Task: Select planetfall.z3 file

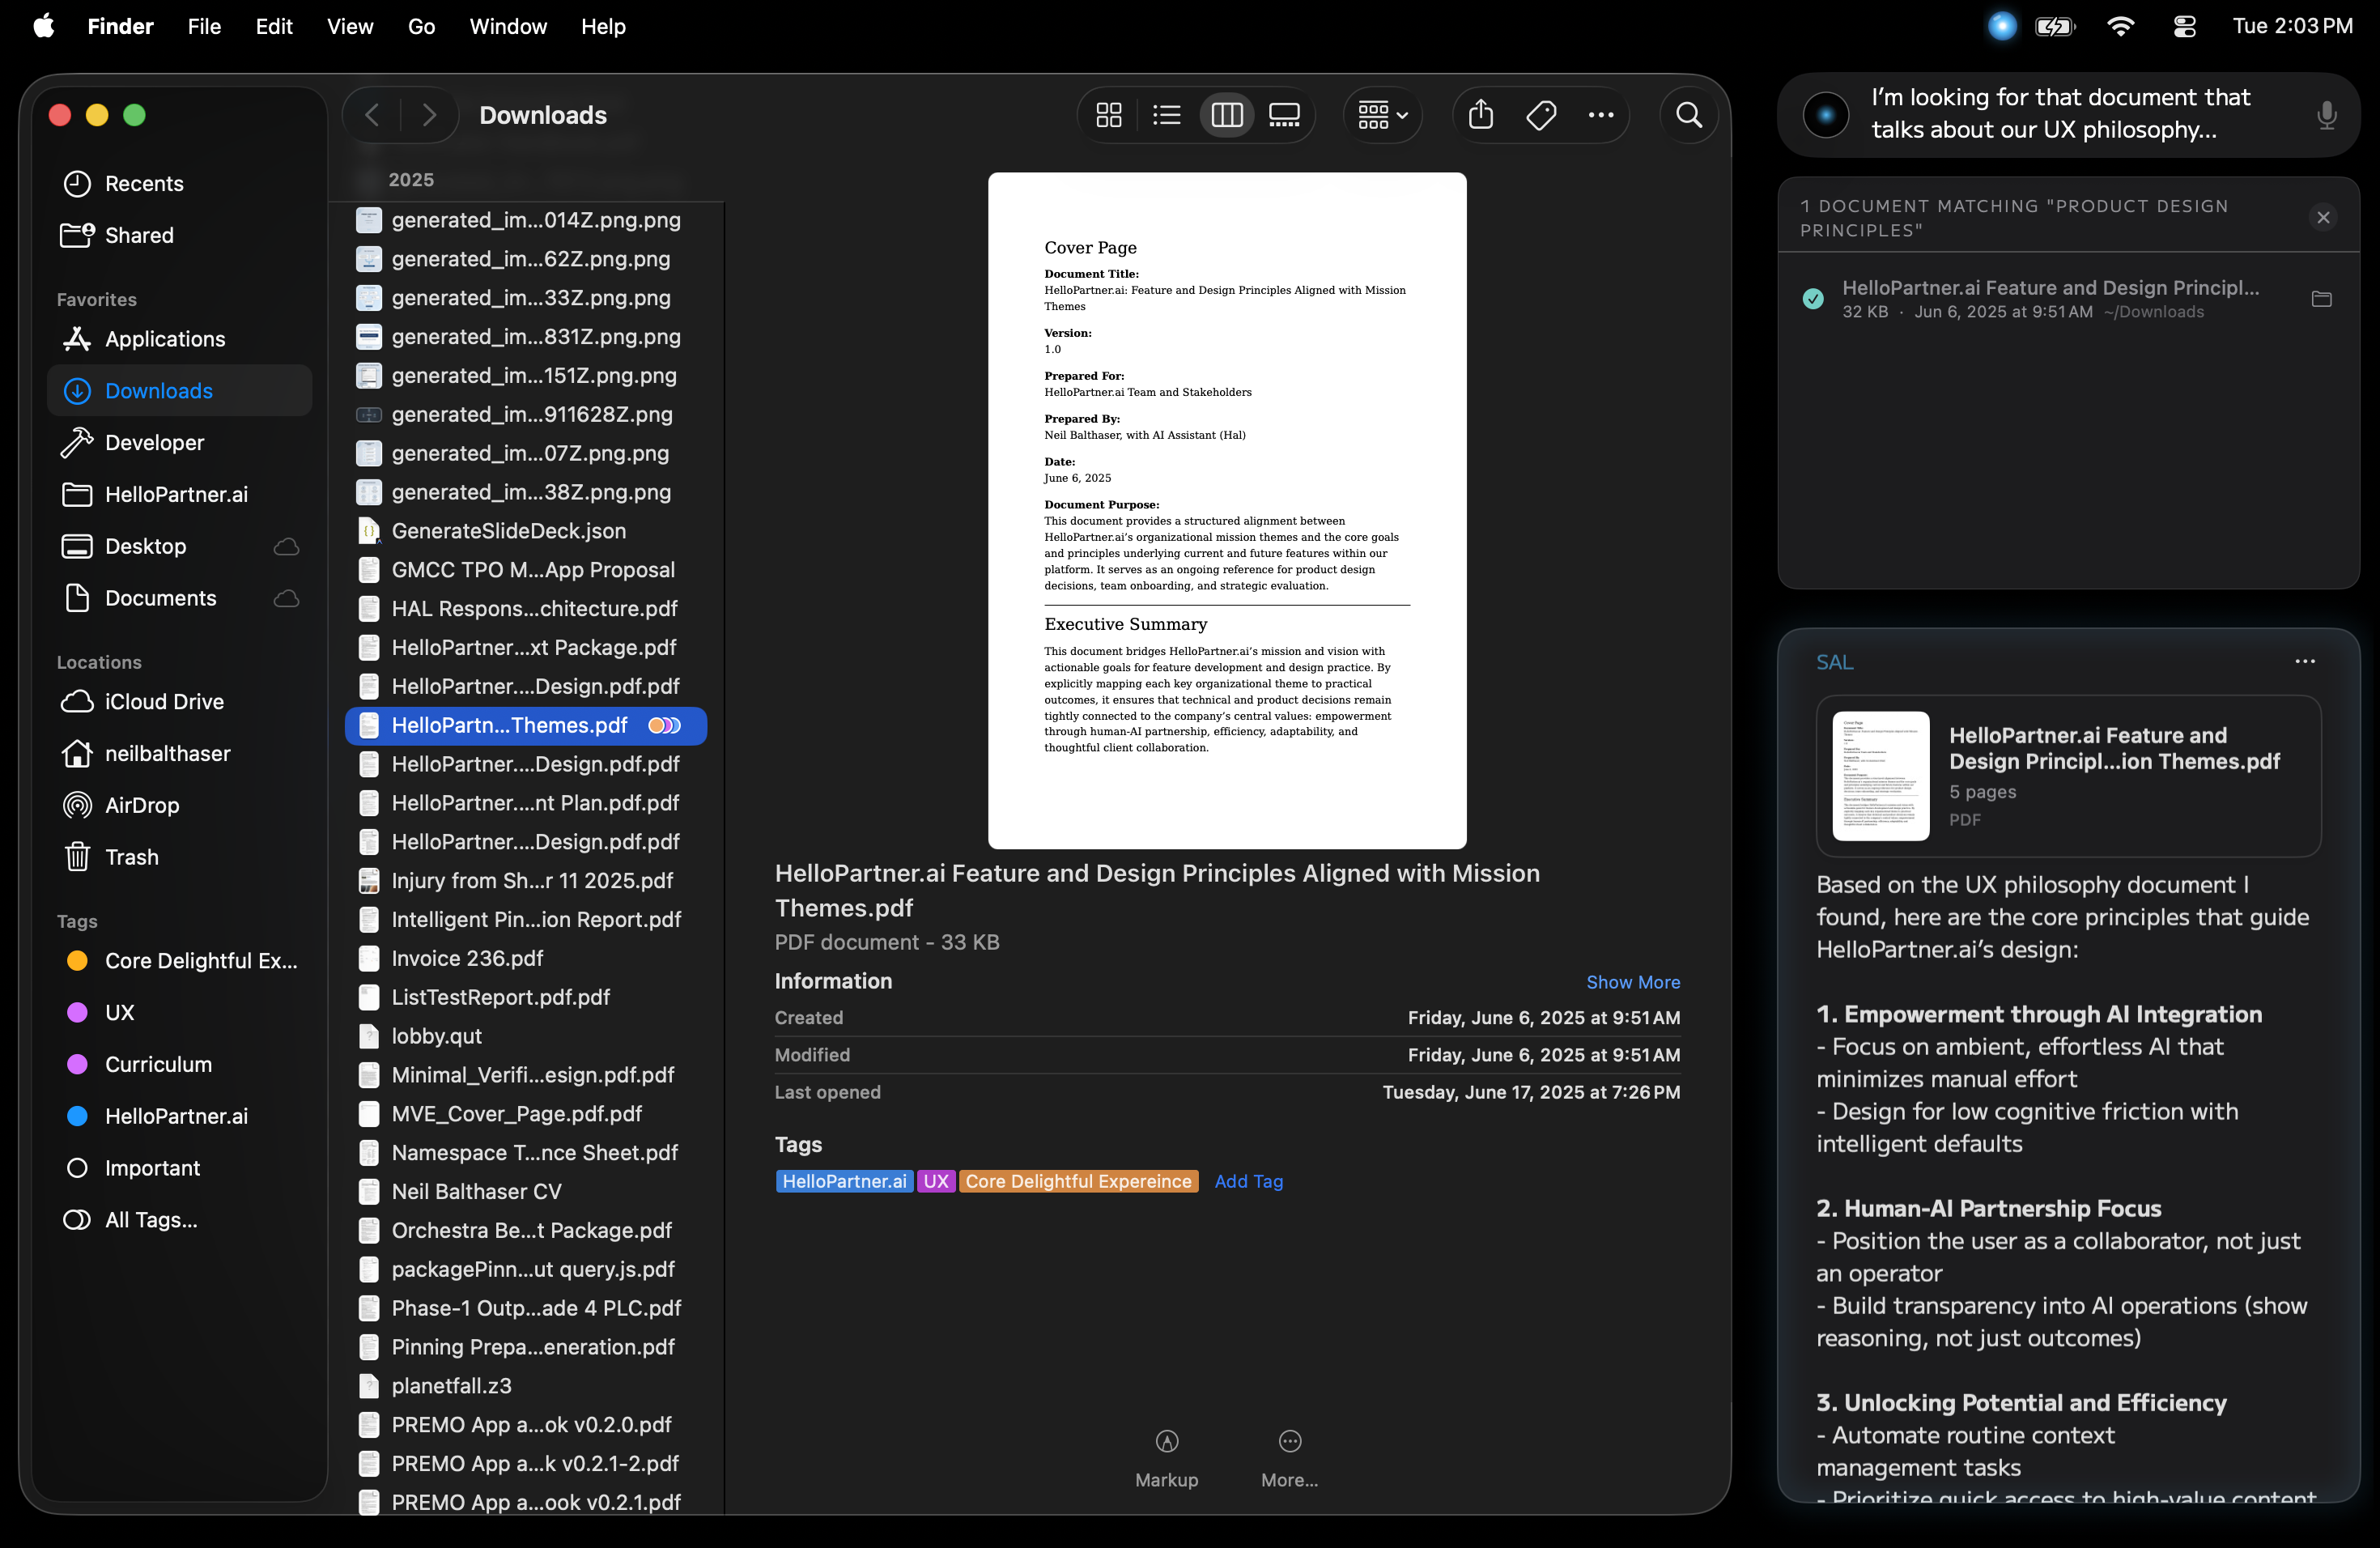Action: [x=526, y=1386]
